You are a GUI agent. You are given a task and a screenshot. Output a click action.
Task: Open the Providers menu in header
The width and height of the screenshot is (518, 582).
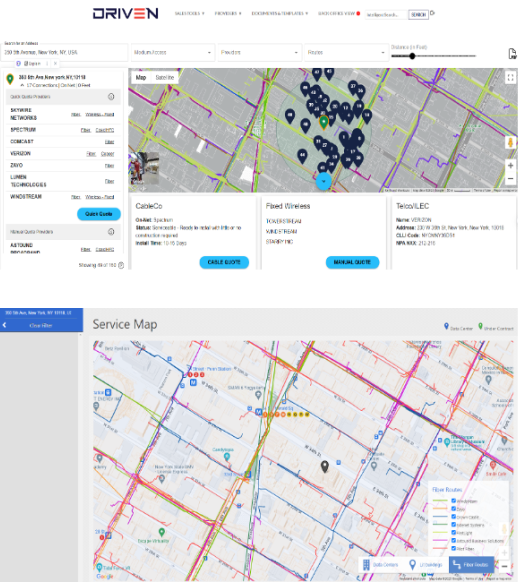coord(228,13)
